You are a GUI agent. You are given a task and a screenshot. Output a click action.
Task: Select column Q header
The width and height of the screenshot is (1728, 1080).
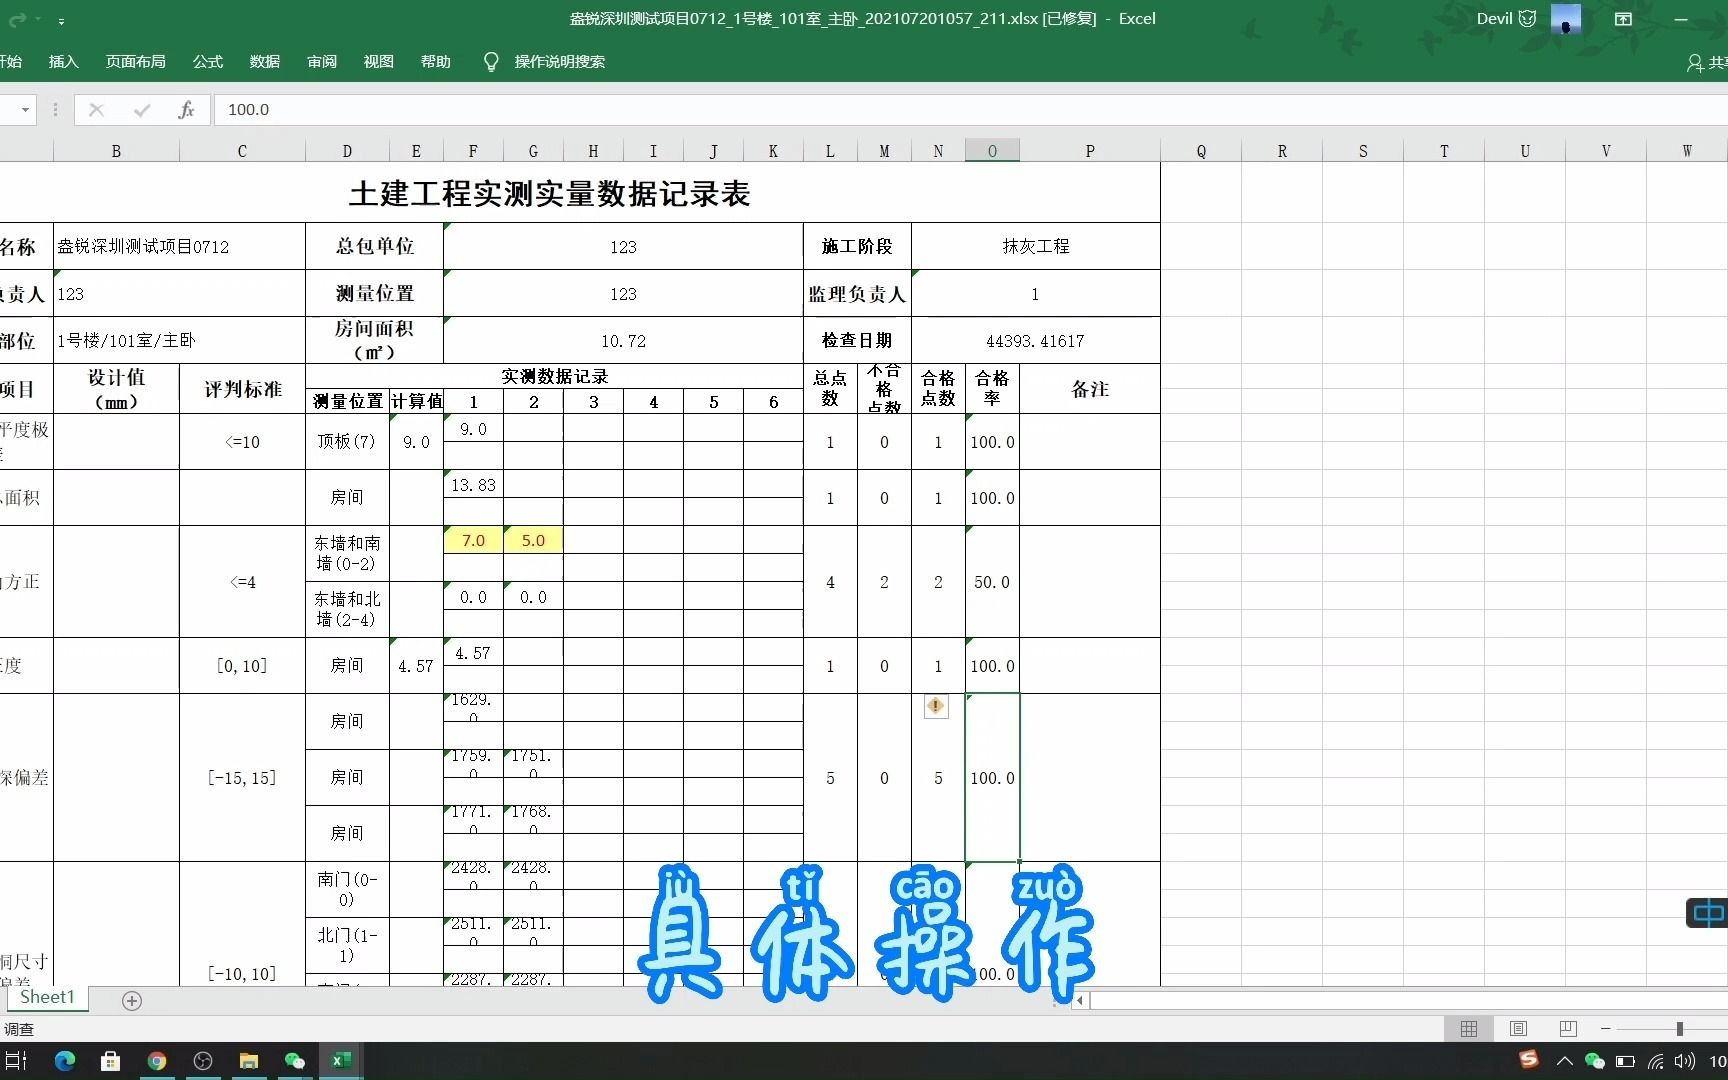[1201, 151]
